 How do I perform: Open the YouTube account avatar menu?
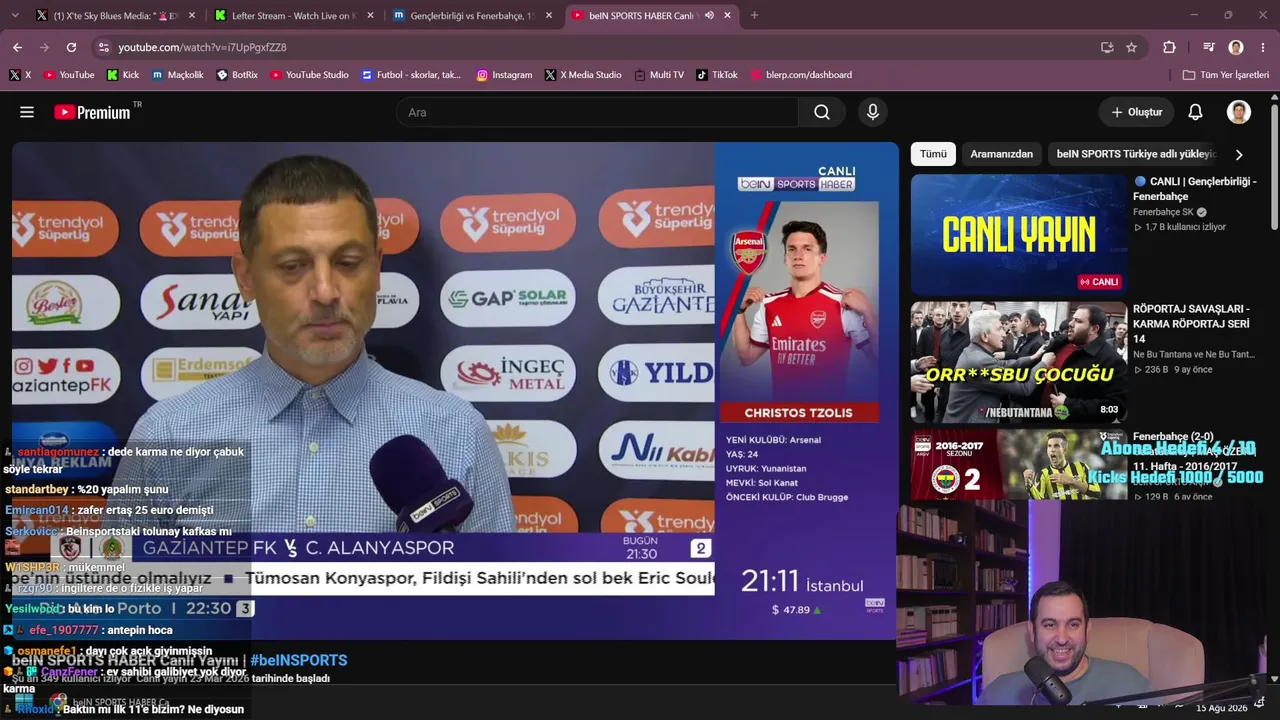tap(1239, 112)
